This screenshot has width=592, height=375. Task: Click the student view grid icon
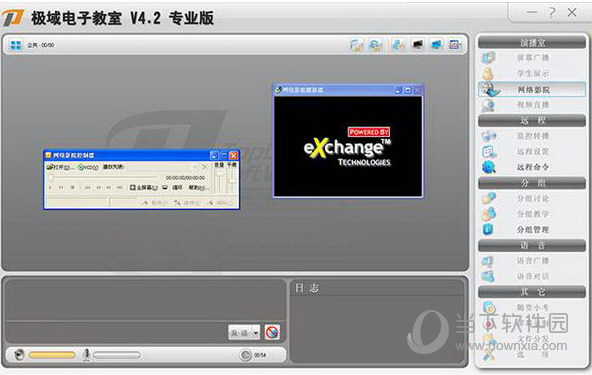15,45
